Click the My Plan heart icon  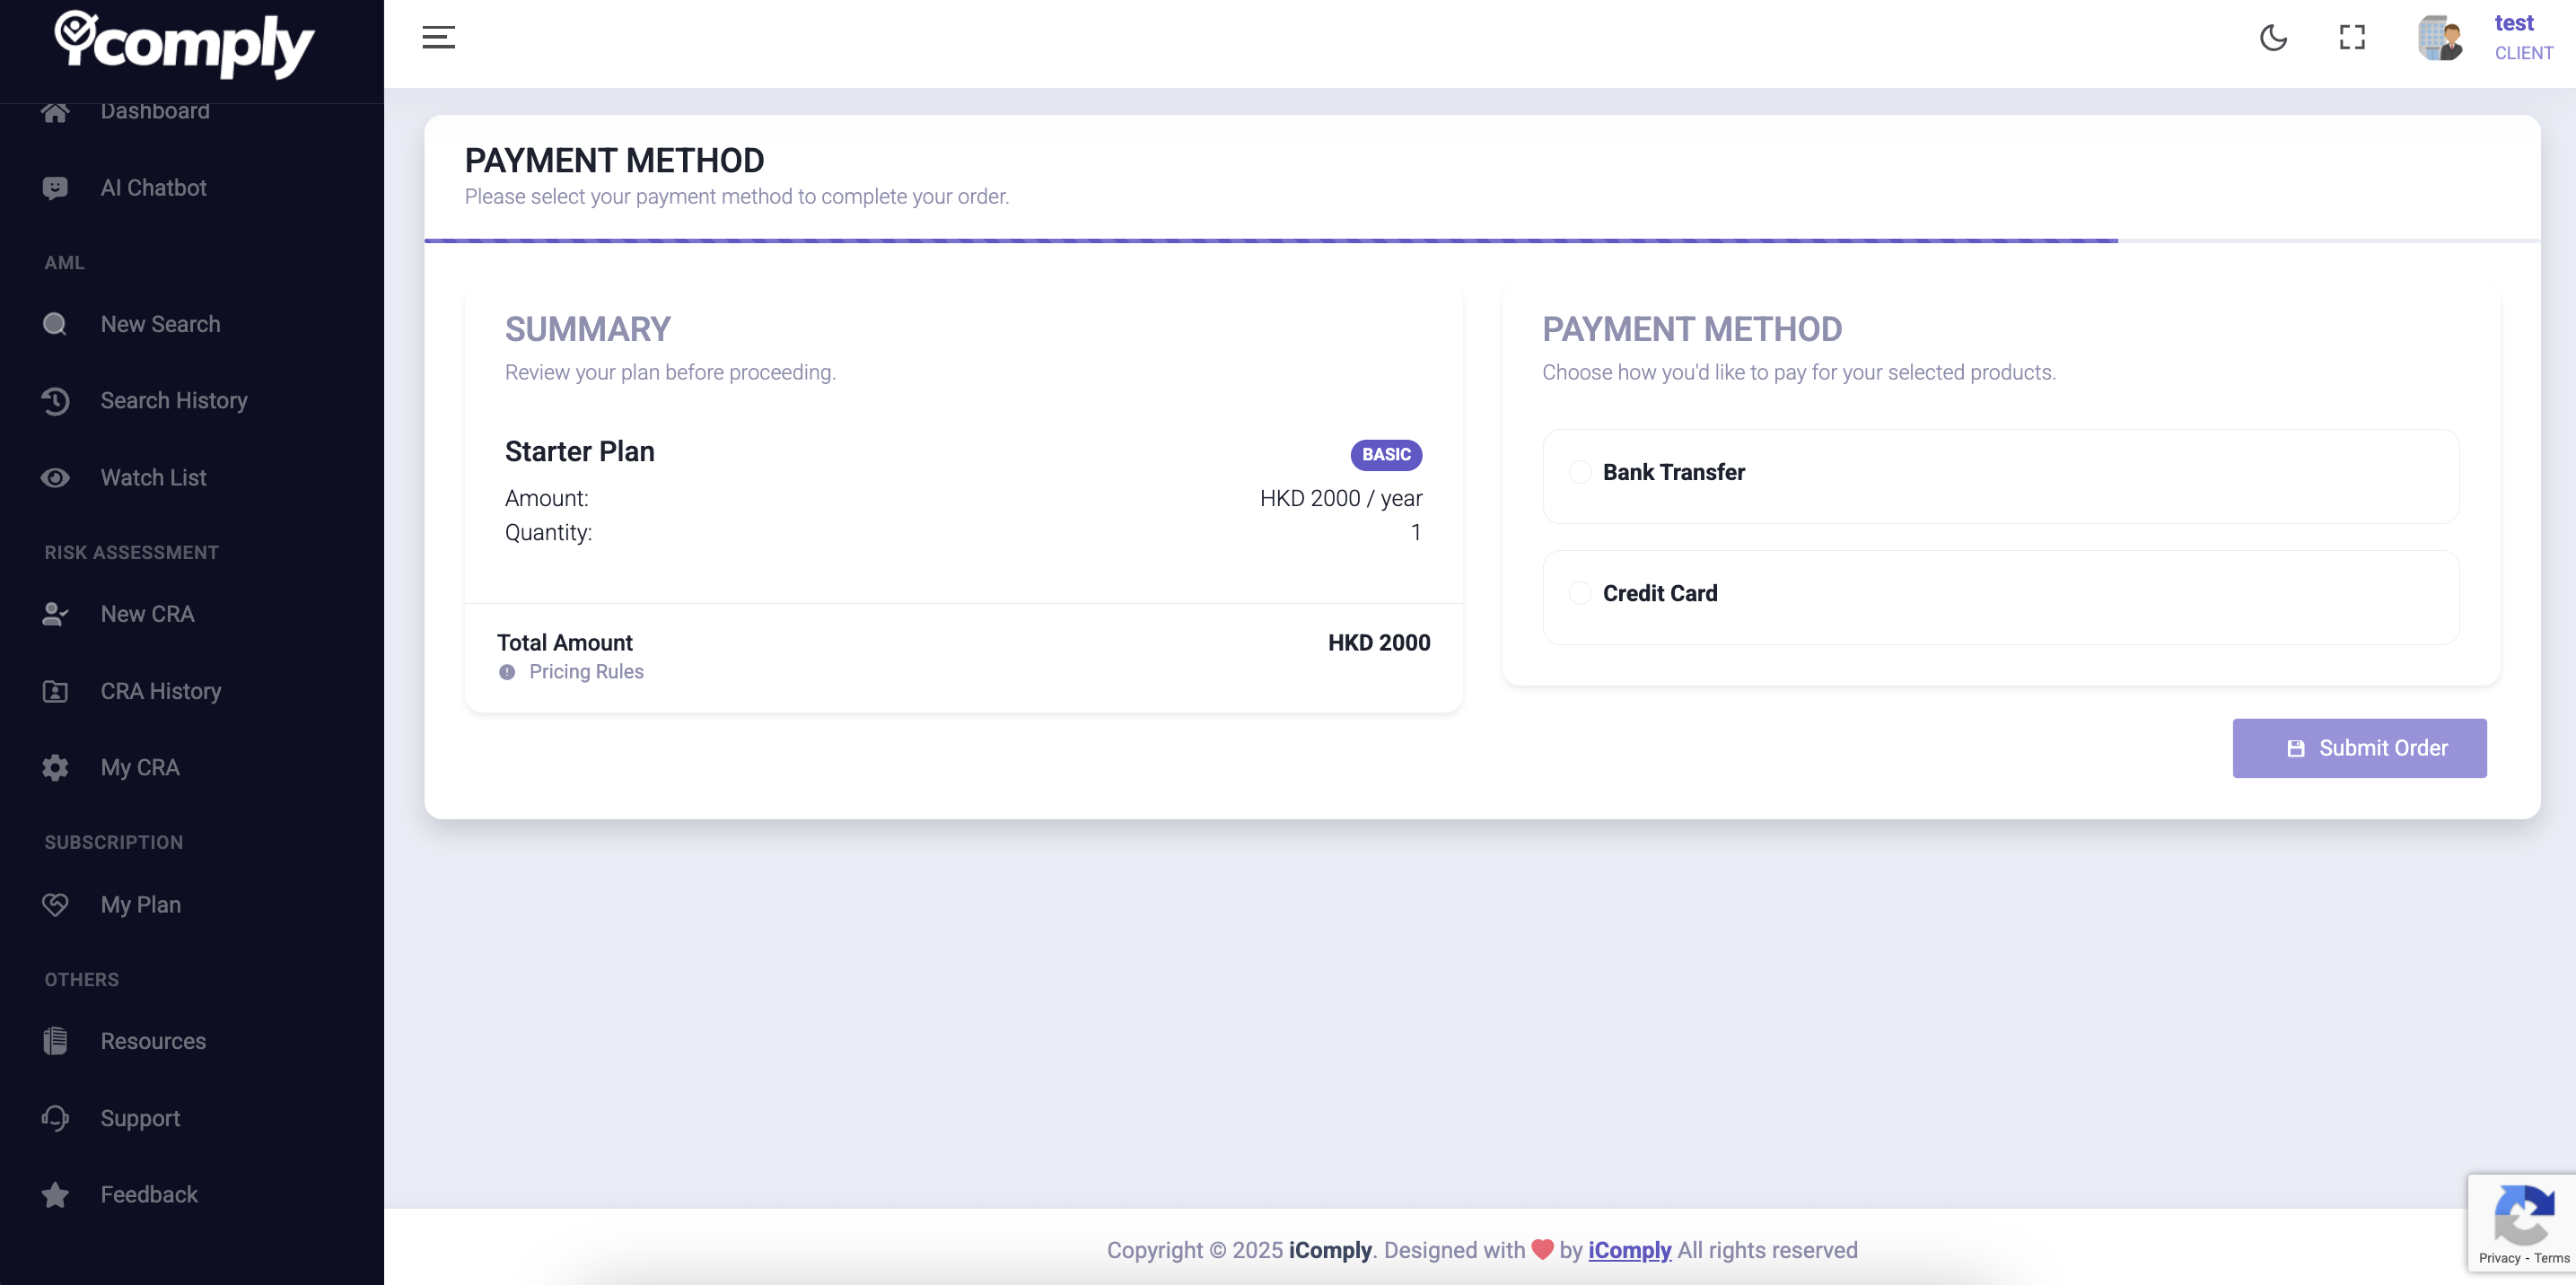tap(55, 905)
